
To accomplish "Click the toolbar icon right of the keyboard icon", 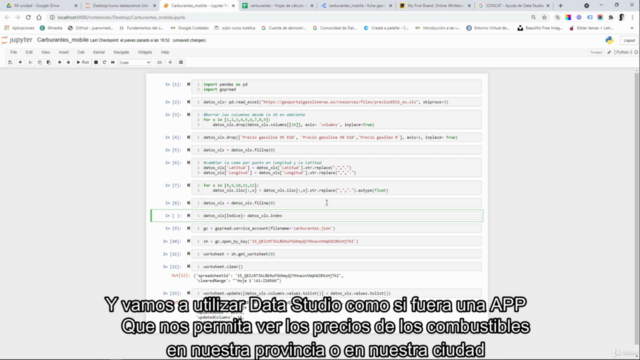I will pos(170,62).
